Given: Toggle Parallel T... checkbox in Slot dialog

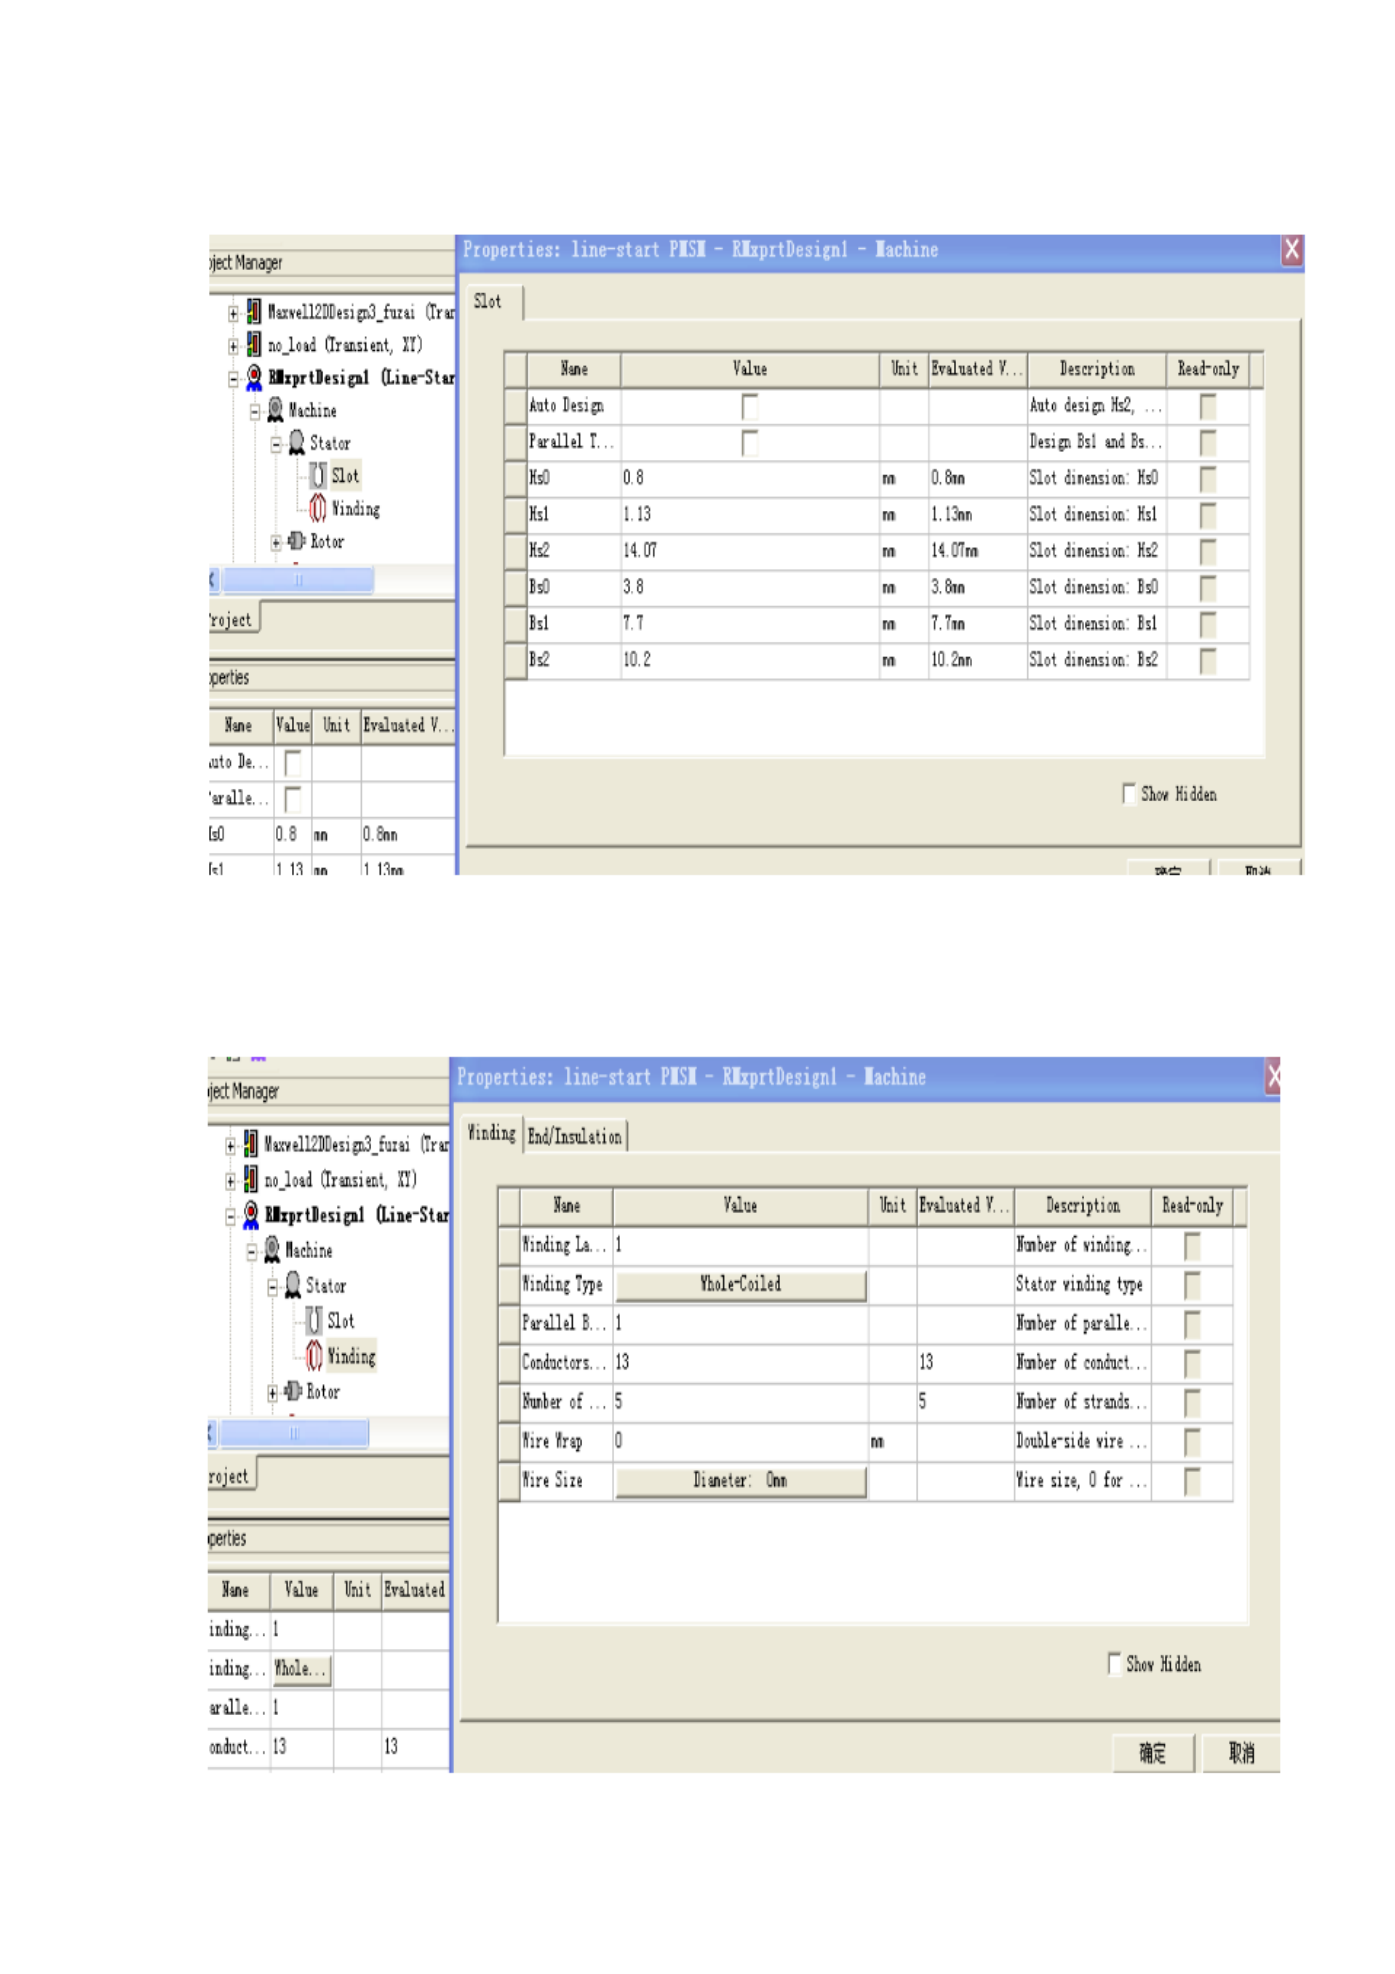Looking at the screenshot, I should click(749, 442).
